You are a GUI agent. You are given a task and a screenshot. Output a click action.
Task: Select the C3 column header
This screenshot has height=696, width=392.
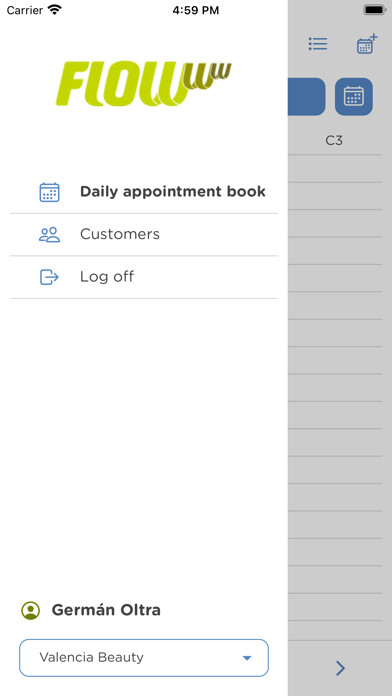[x=334, y=141]
